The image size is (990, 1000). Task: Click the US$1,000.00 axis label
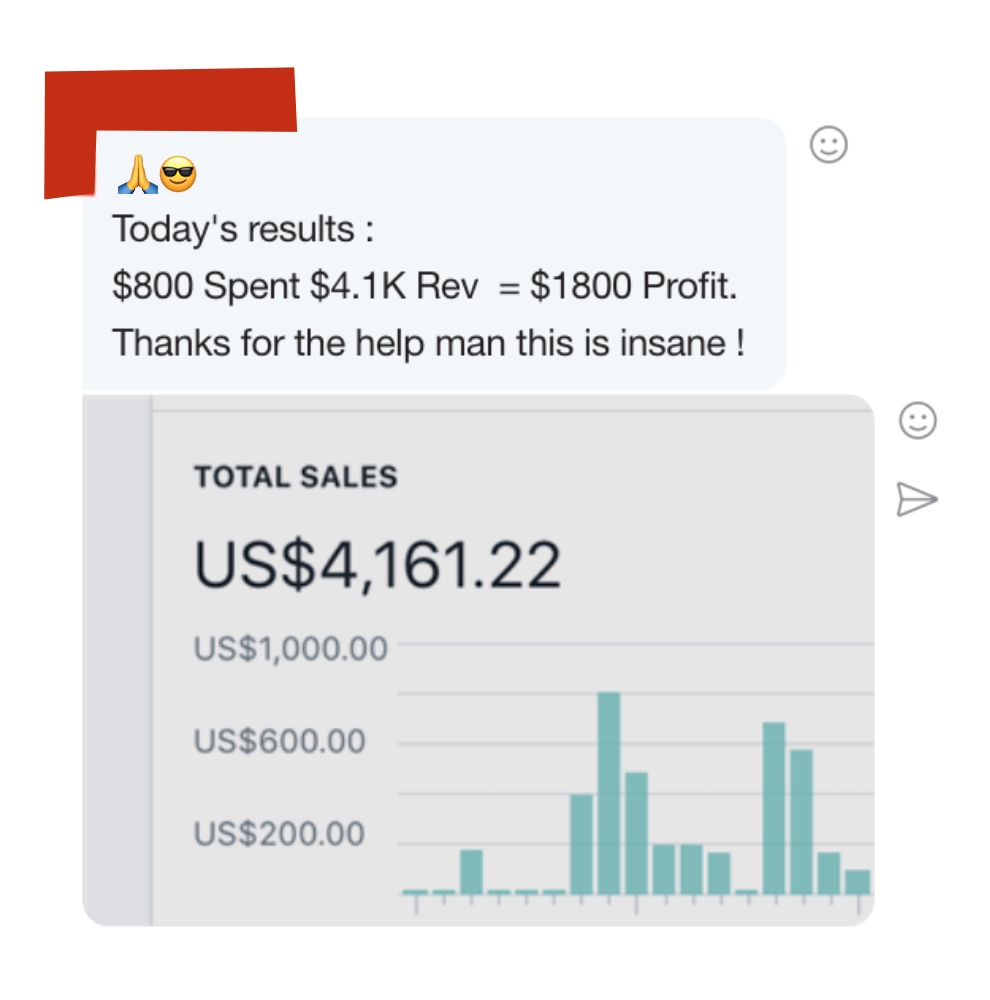[x=291, y=649]
